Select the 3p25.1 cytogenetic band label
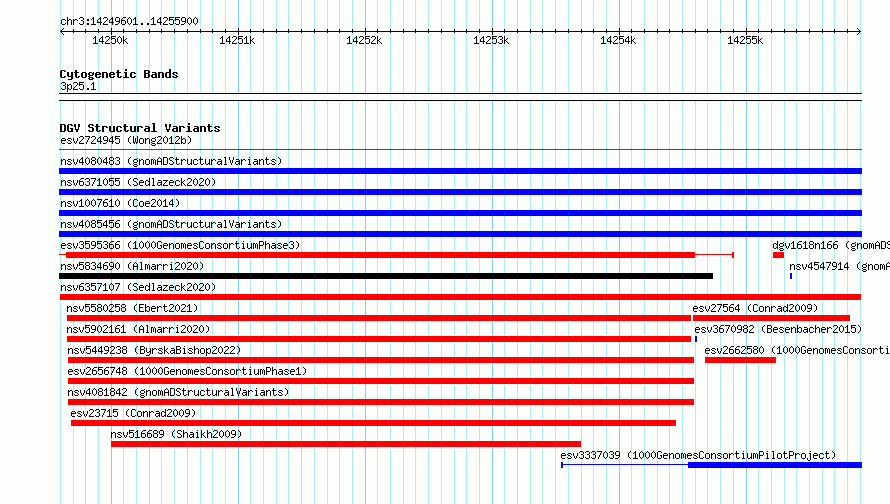 coord(78,86)
